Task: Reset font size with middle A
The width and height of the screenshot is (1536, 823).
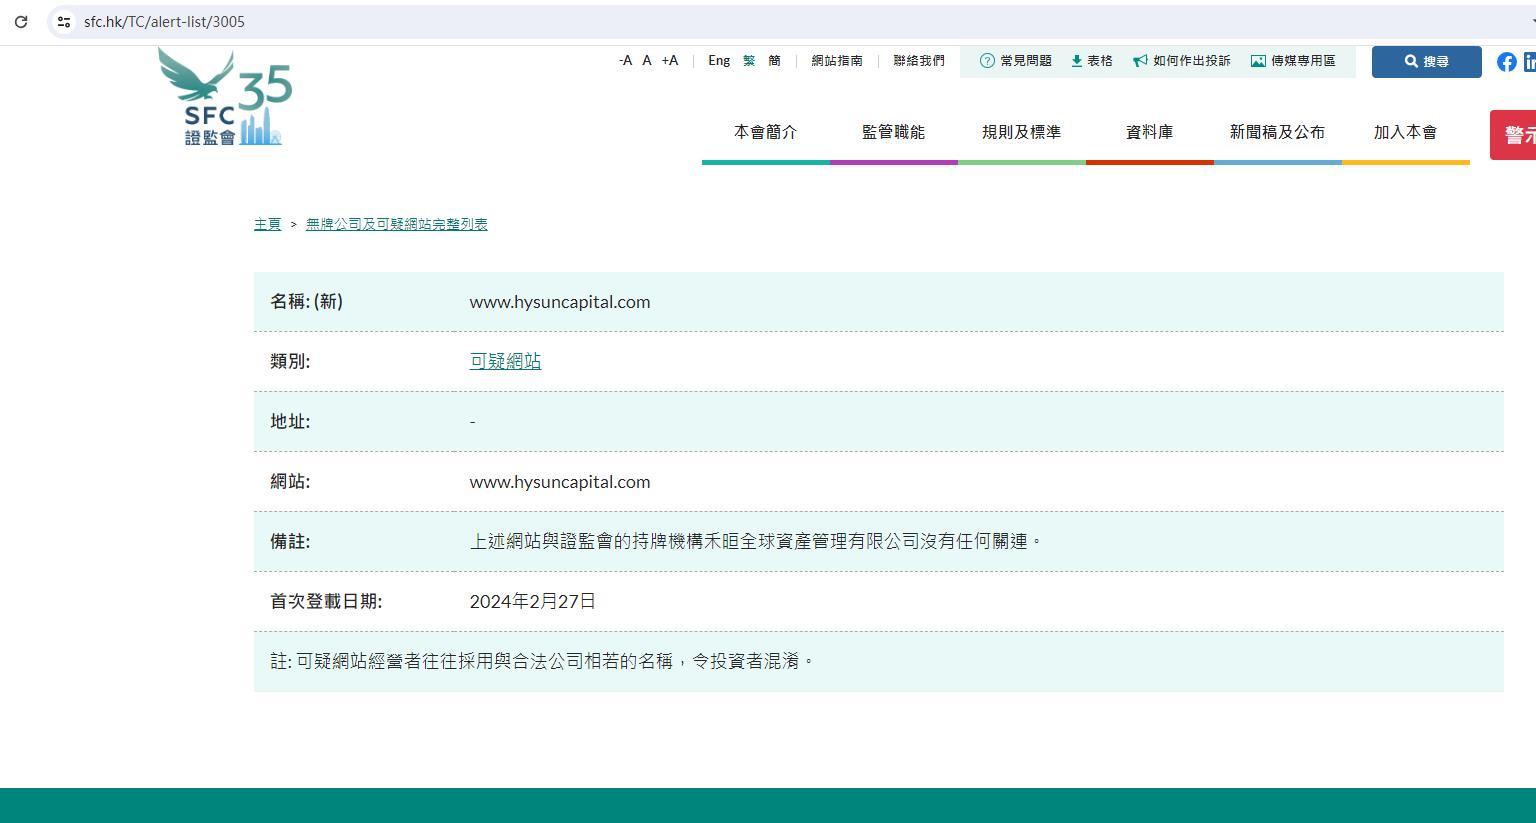Action: click(647, 61)
